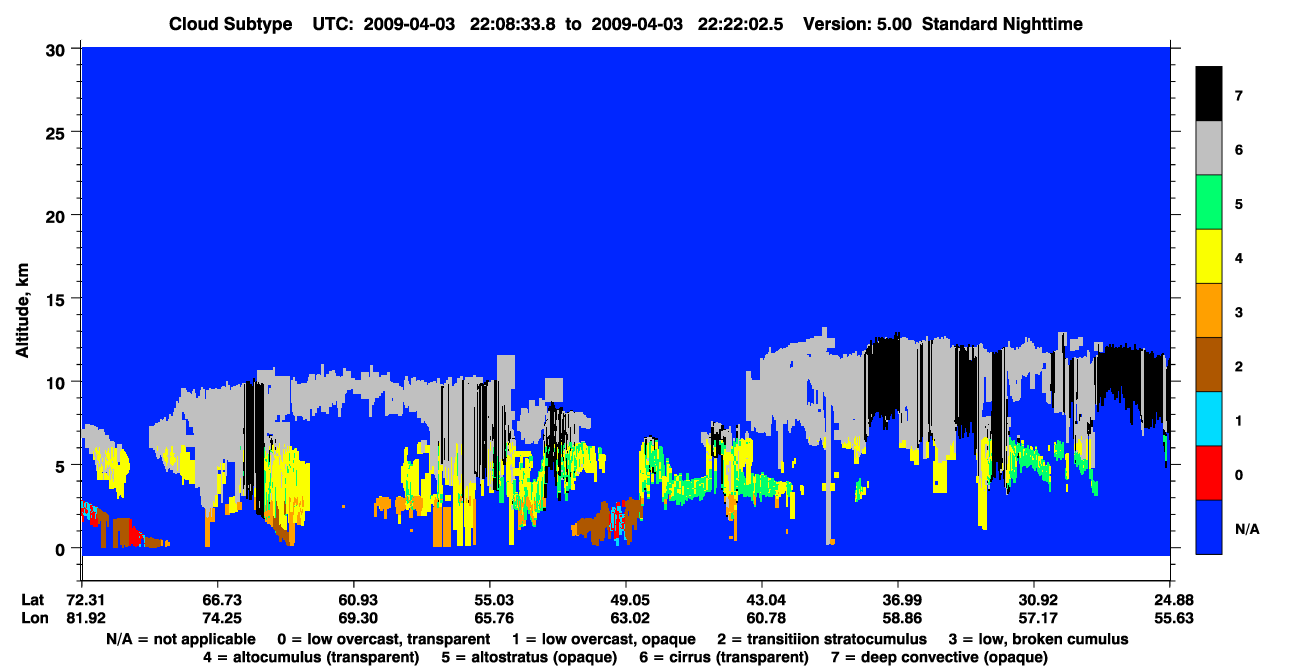Image resolution: width=1300 pixels, height=667 pixels.
Task: Click the gray cirrus swatch labeled 6
Action: [1209, 148]
